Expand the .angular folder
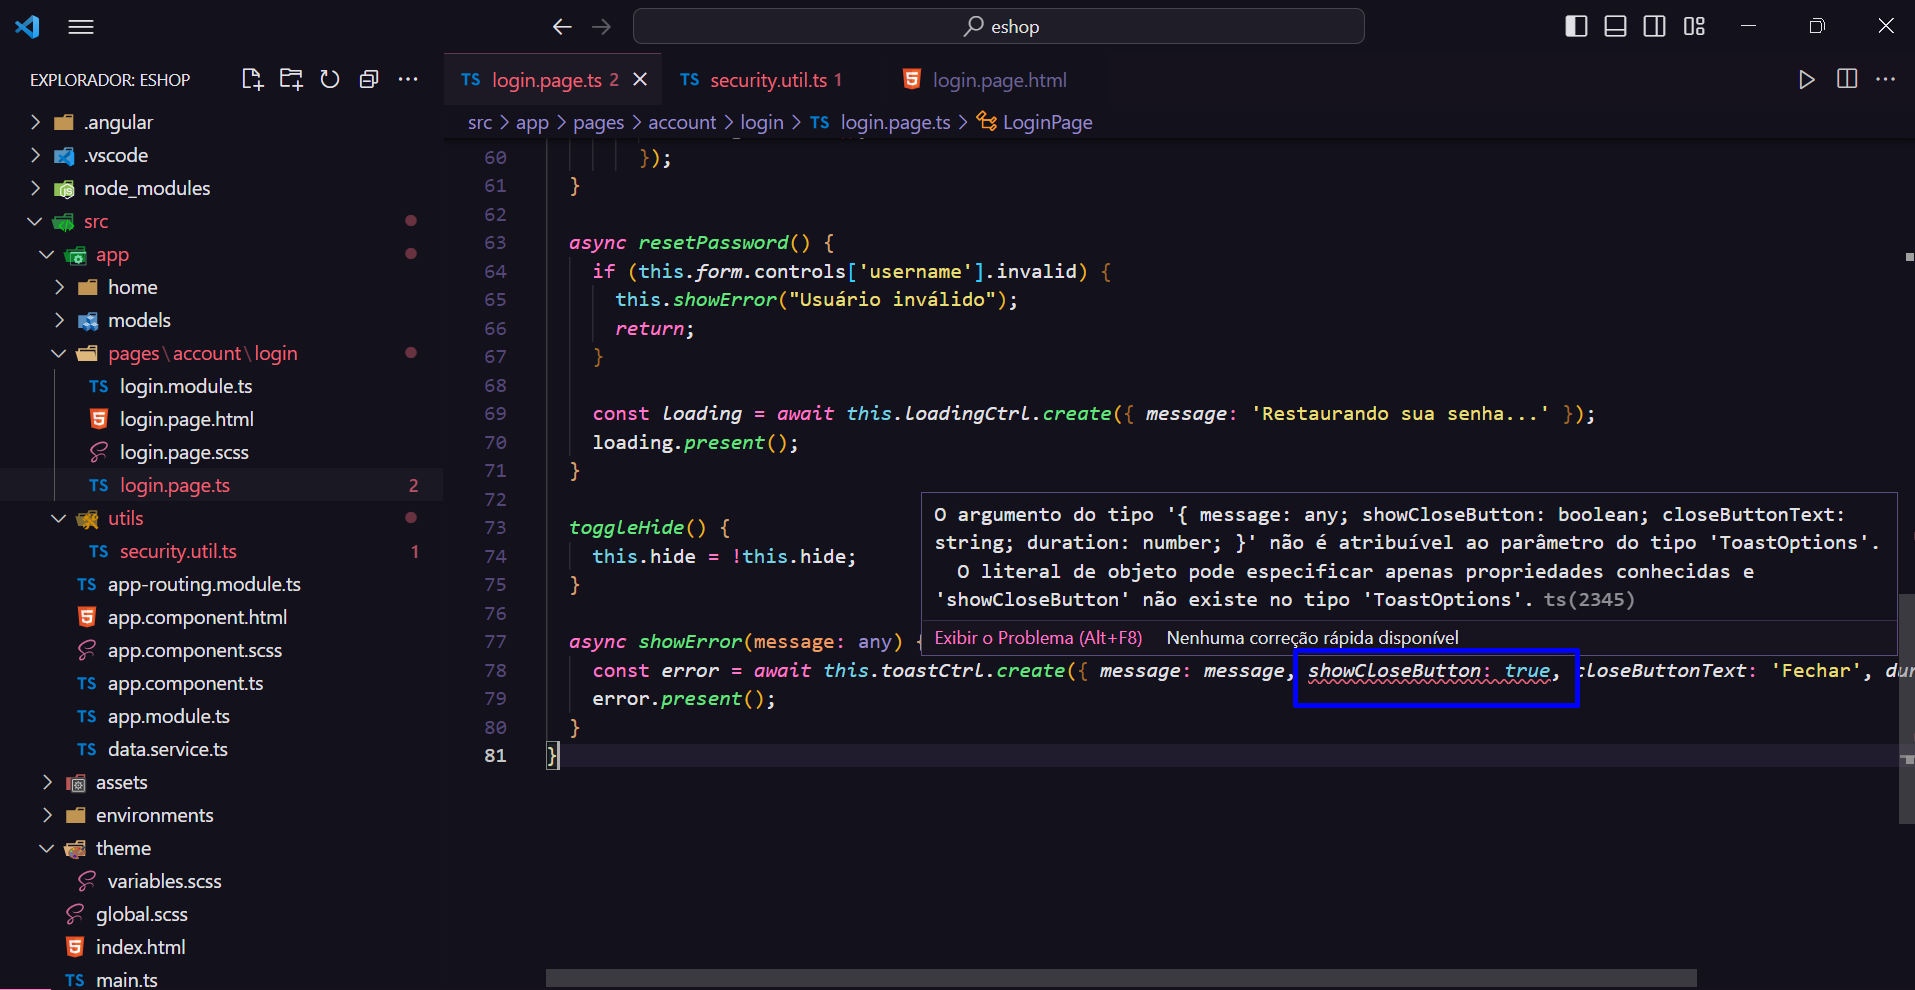 [x=35, y=122]
